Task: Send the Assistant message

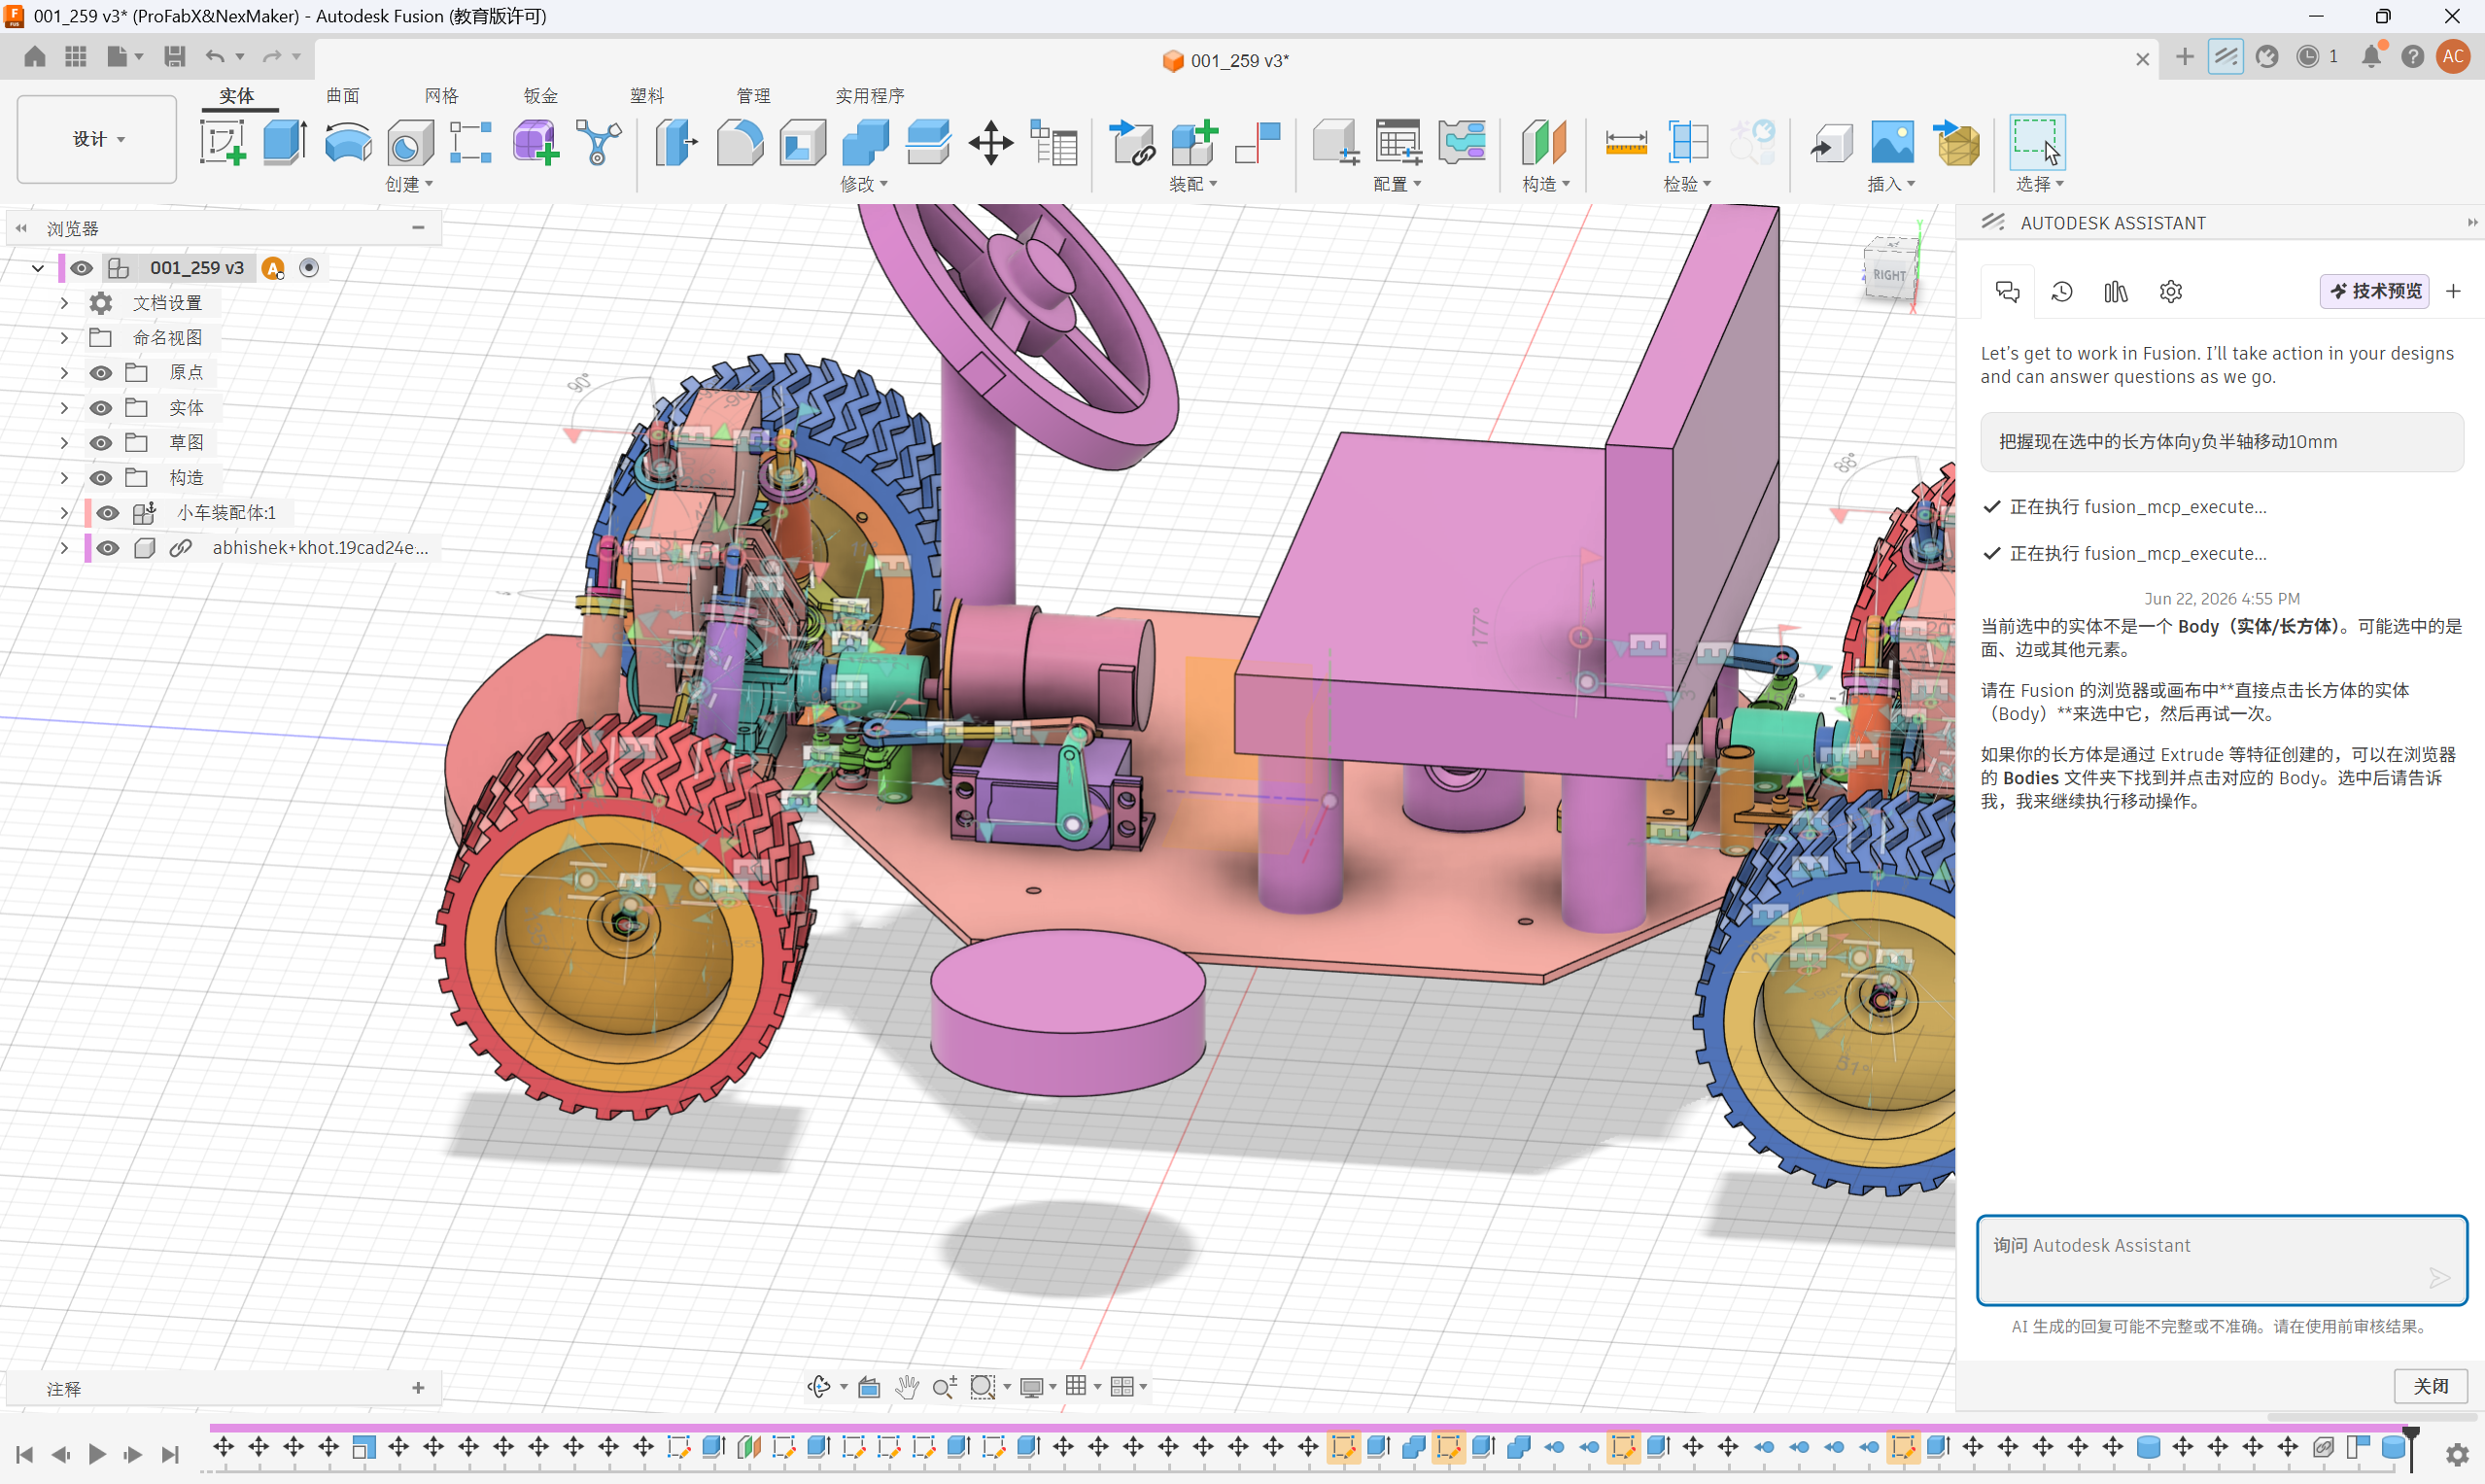Action: coord(2439,1277)
